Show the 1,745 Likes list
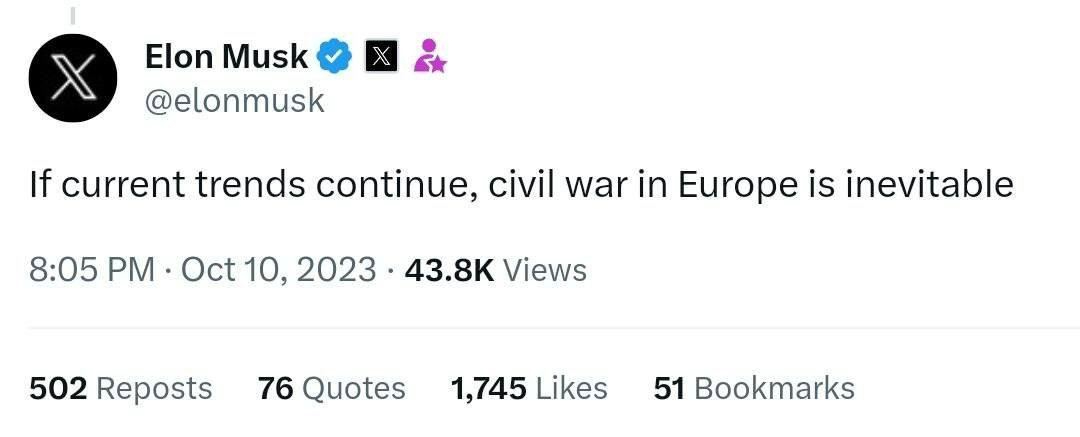 [529, 388]
